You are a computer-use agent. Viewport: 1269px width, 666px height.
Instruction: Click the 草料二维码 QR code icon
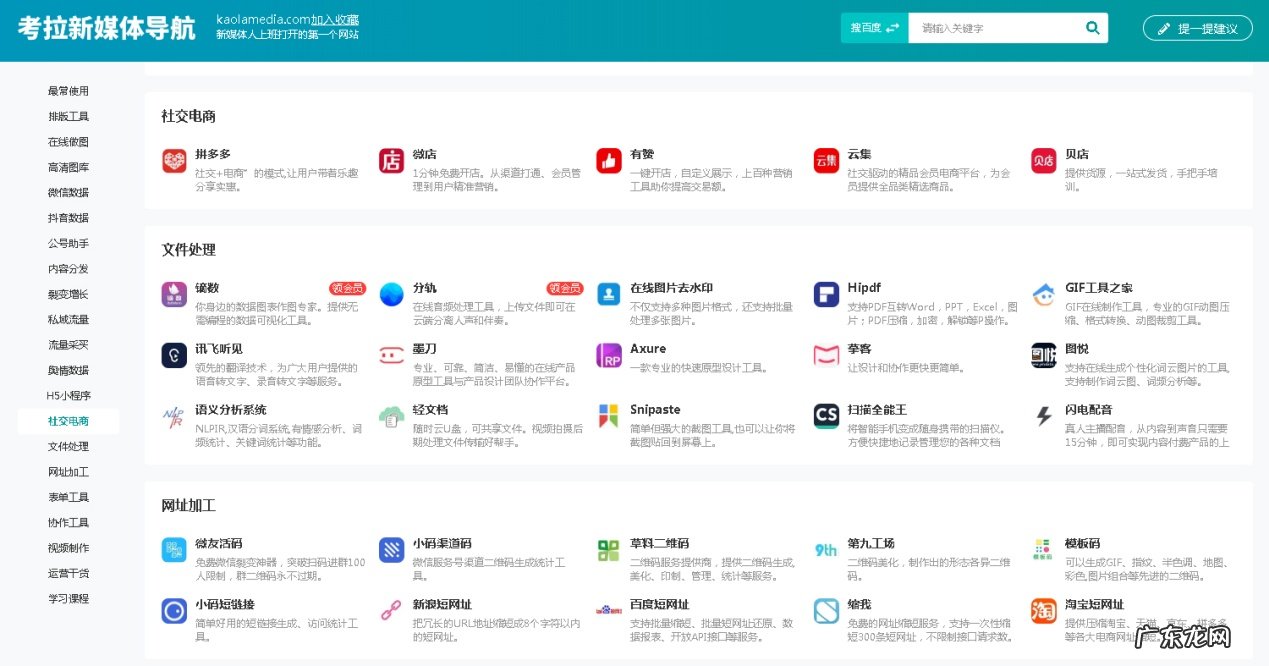[x=608, y=548]
